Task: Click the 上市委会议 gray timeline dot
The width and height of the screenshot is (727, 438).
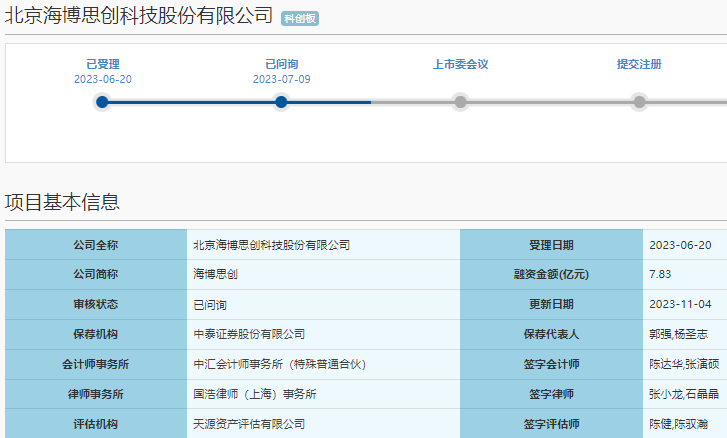Action: (460, 101)
